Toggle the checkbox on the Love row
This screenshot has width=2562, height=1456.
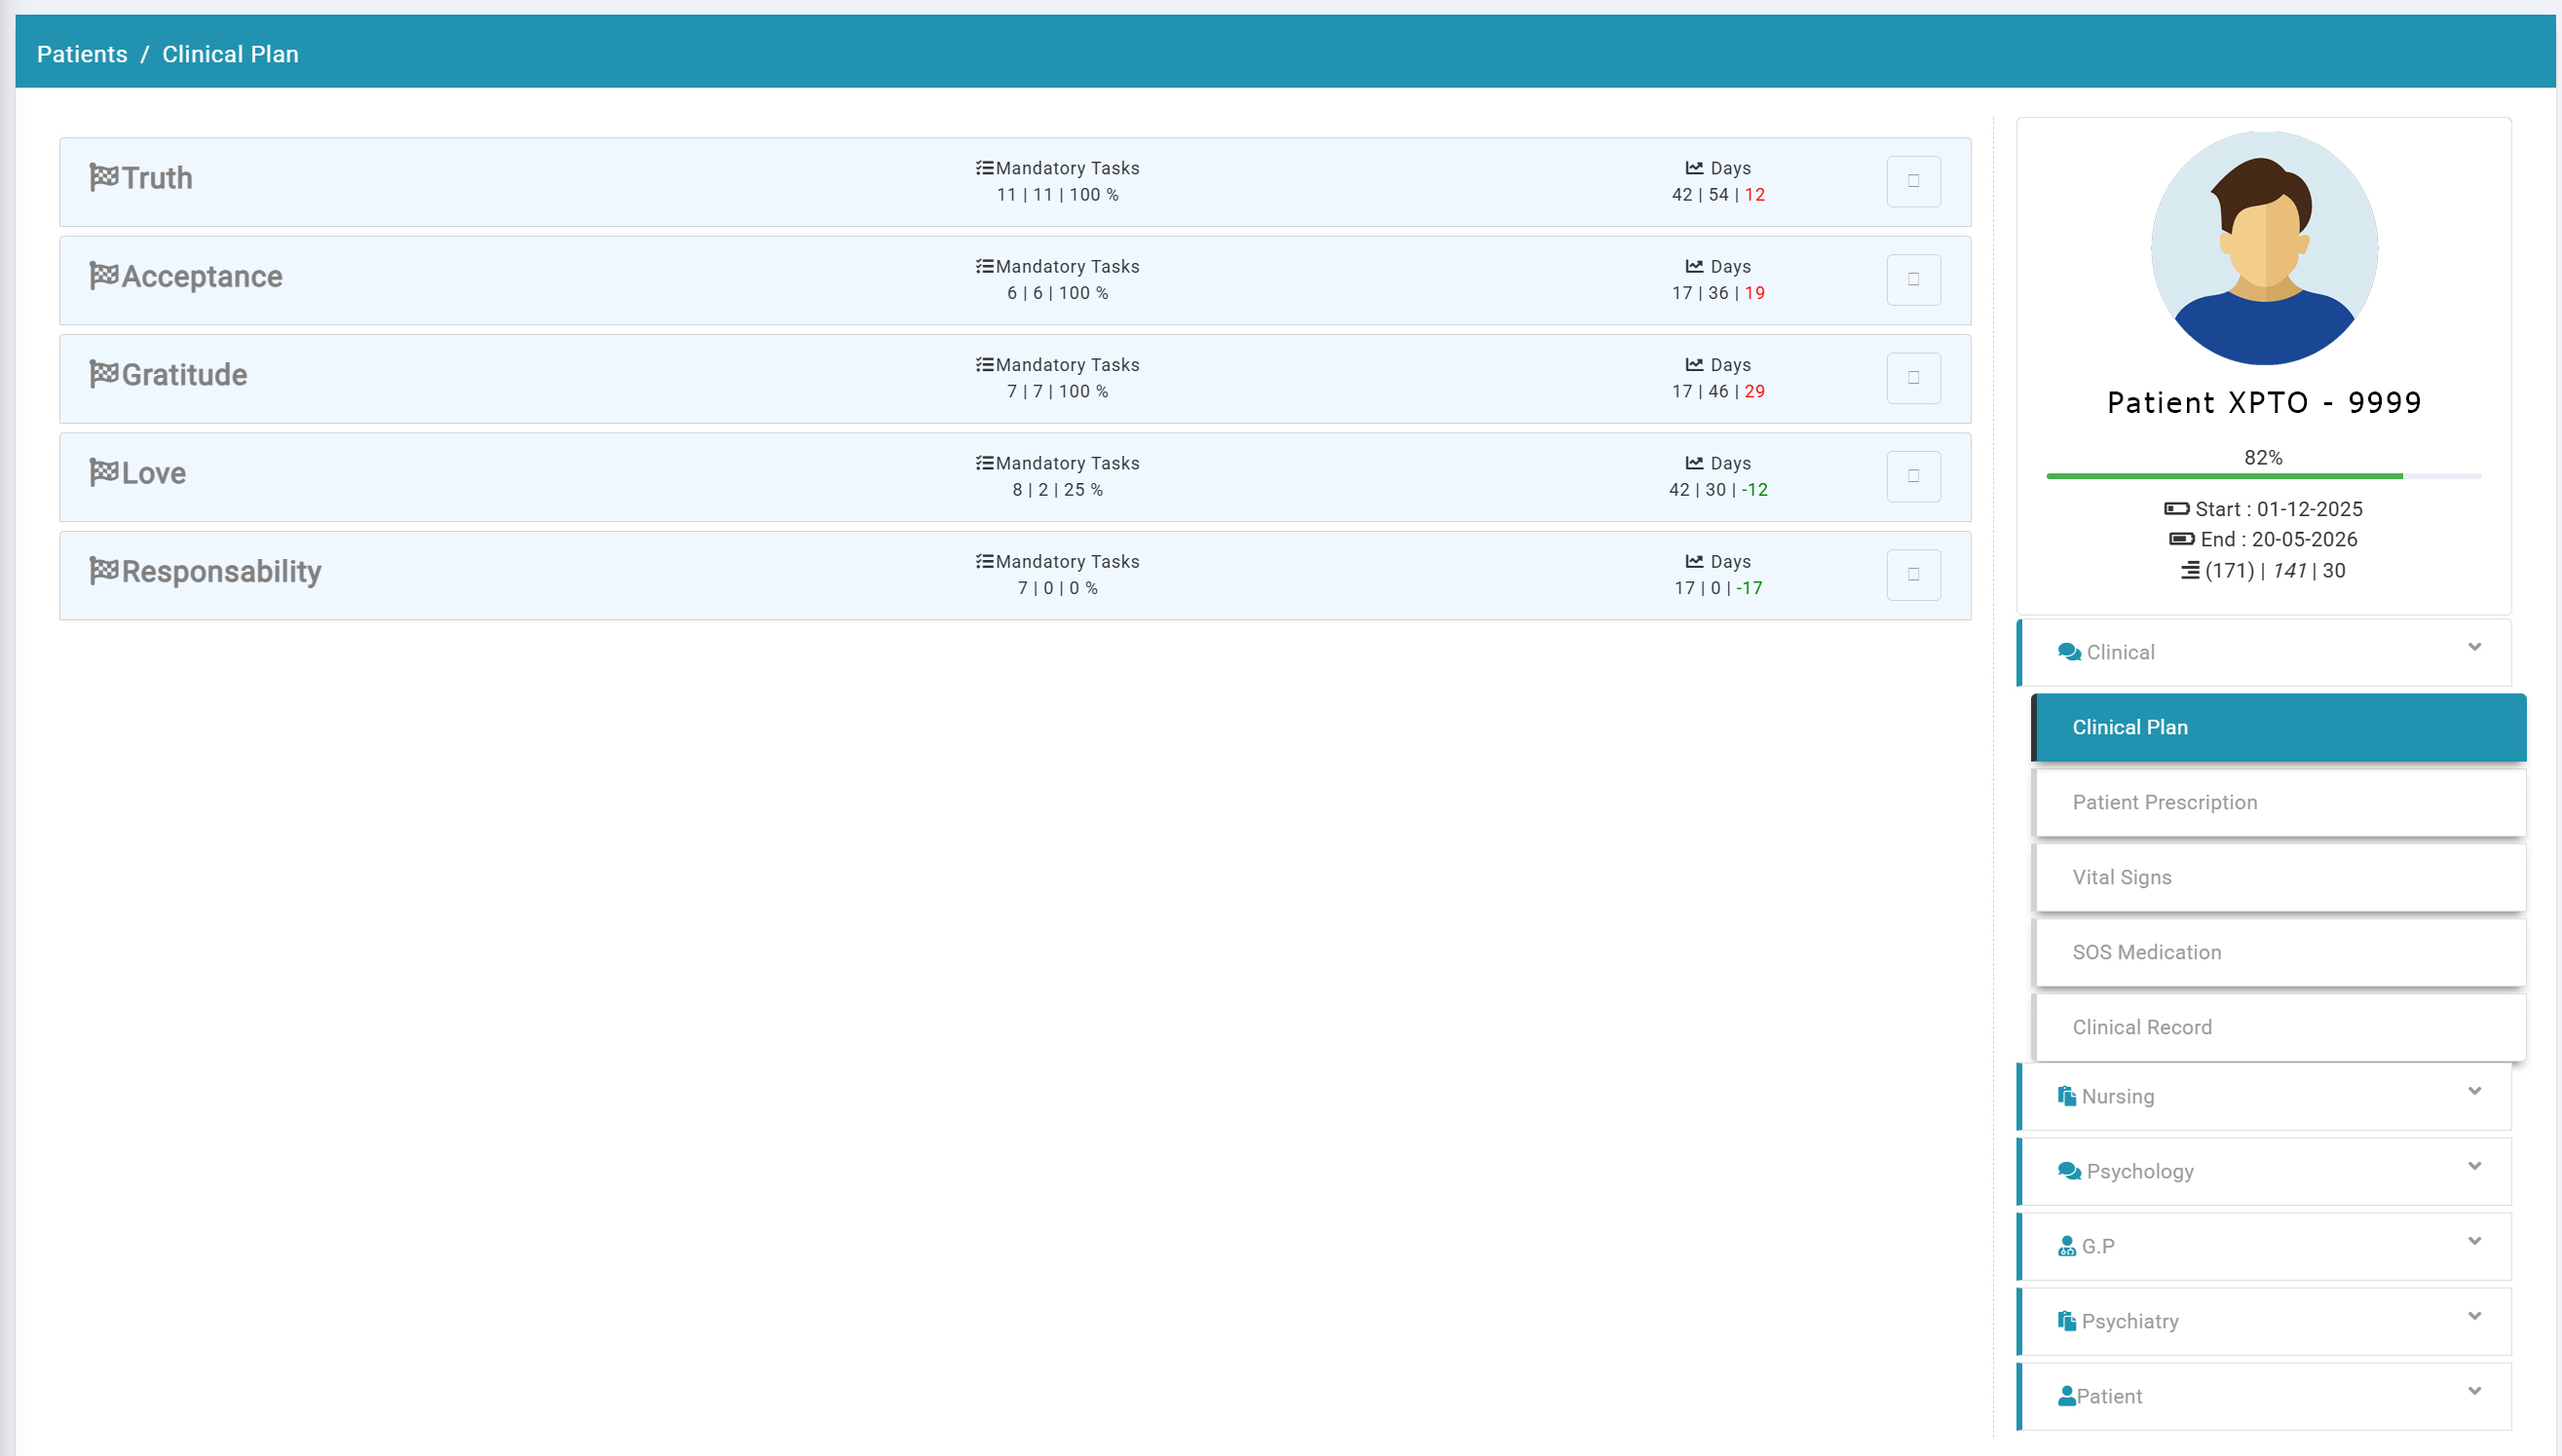[x=1913, y=476]
